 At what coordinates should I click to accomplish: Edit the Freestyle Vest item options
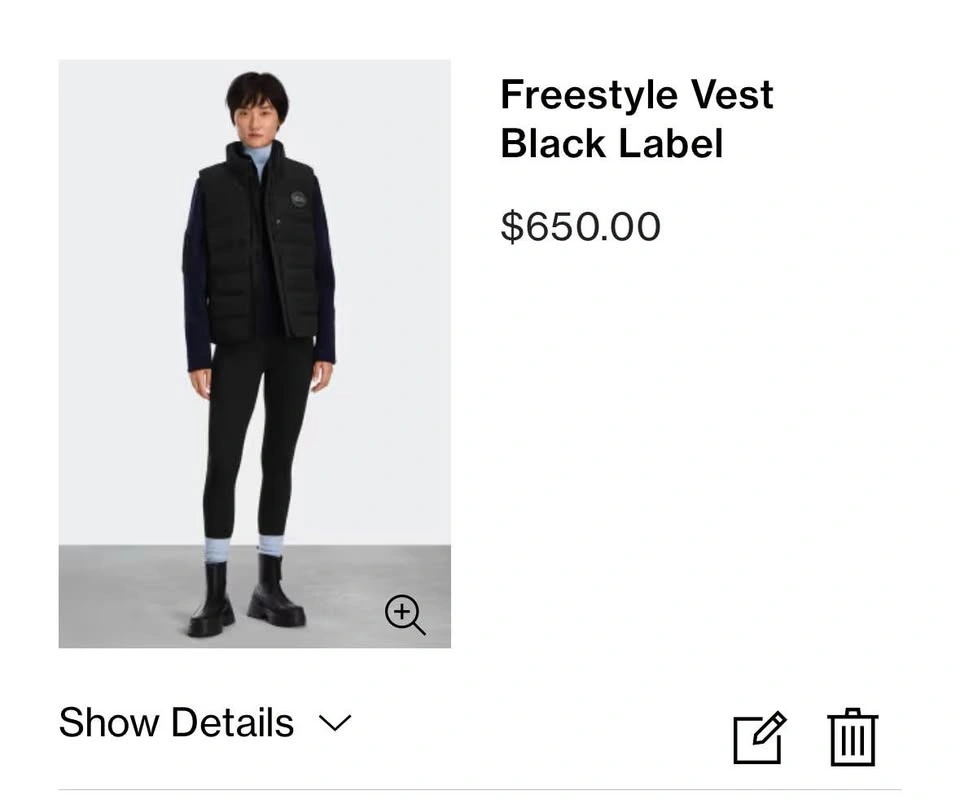tap(759, 738)
